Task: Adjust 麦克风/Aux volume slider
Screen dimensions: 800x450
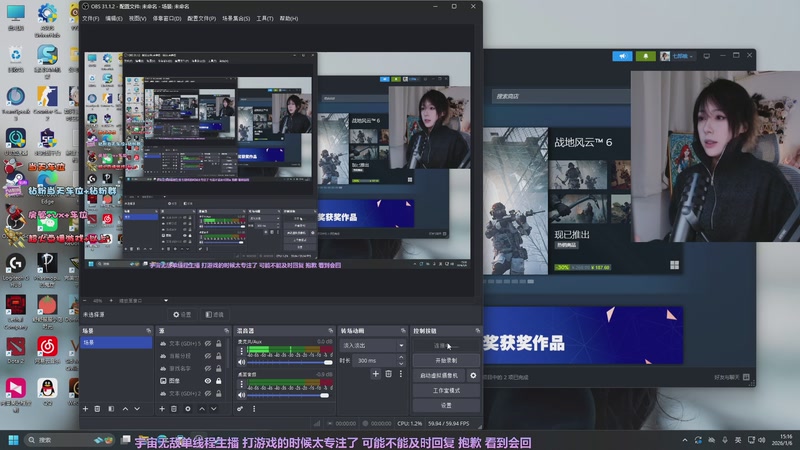Action: (290, 362)
